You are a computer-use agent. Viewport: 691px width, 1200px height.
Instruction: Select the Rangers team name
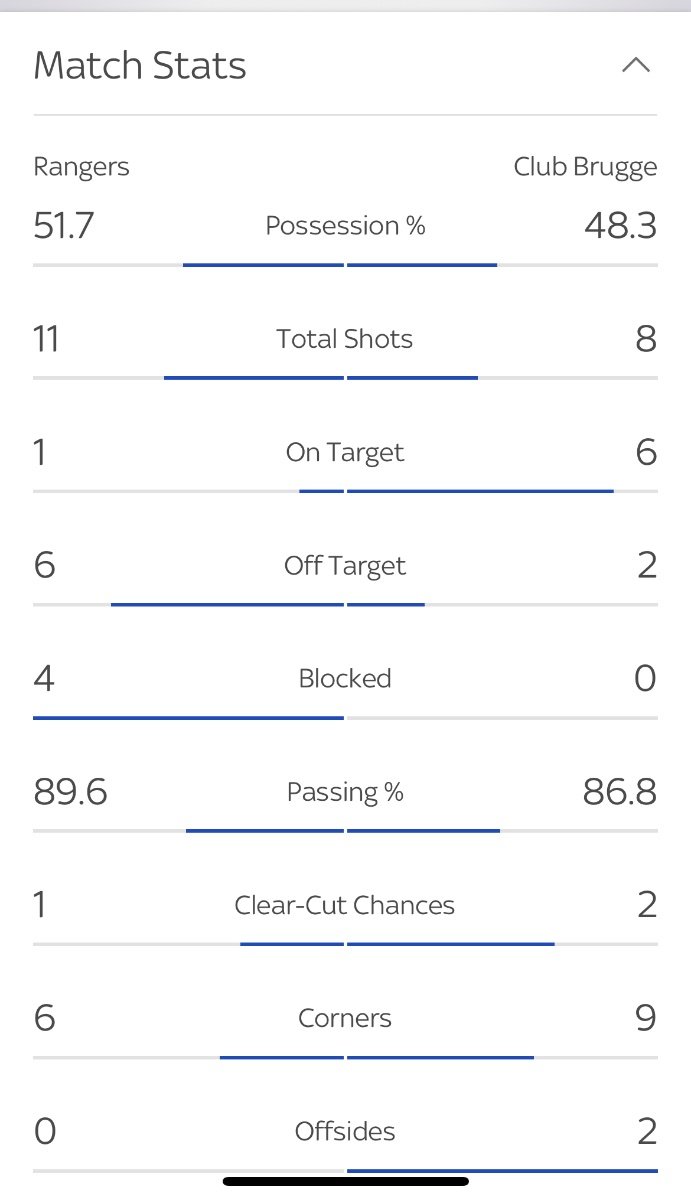[x=82, y=166]
